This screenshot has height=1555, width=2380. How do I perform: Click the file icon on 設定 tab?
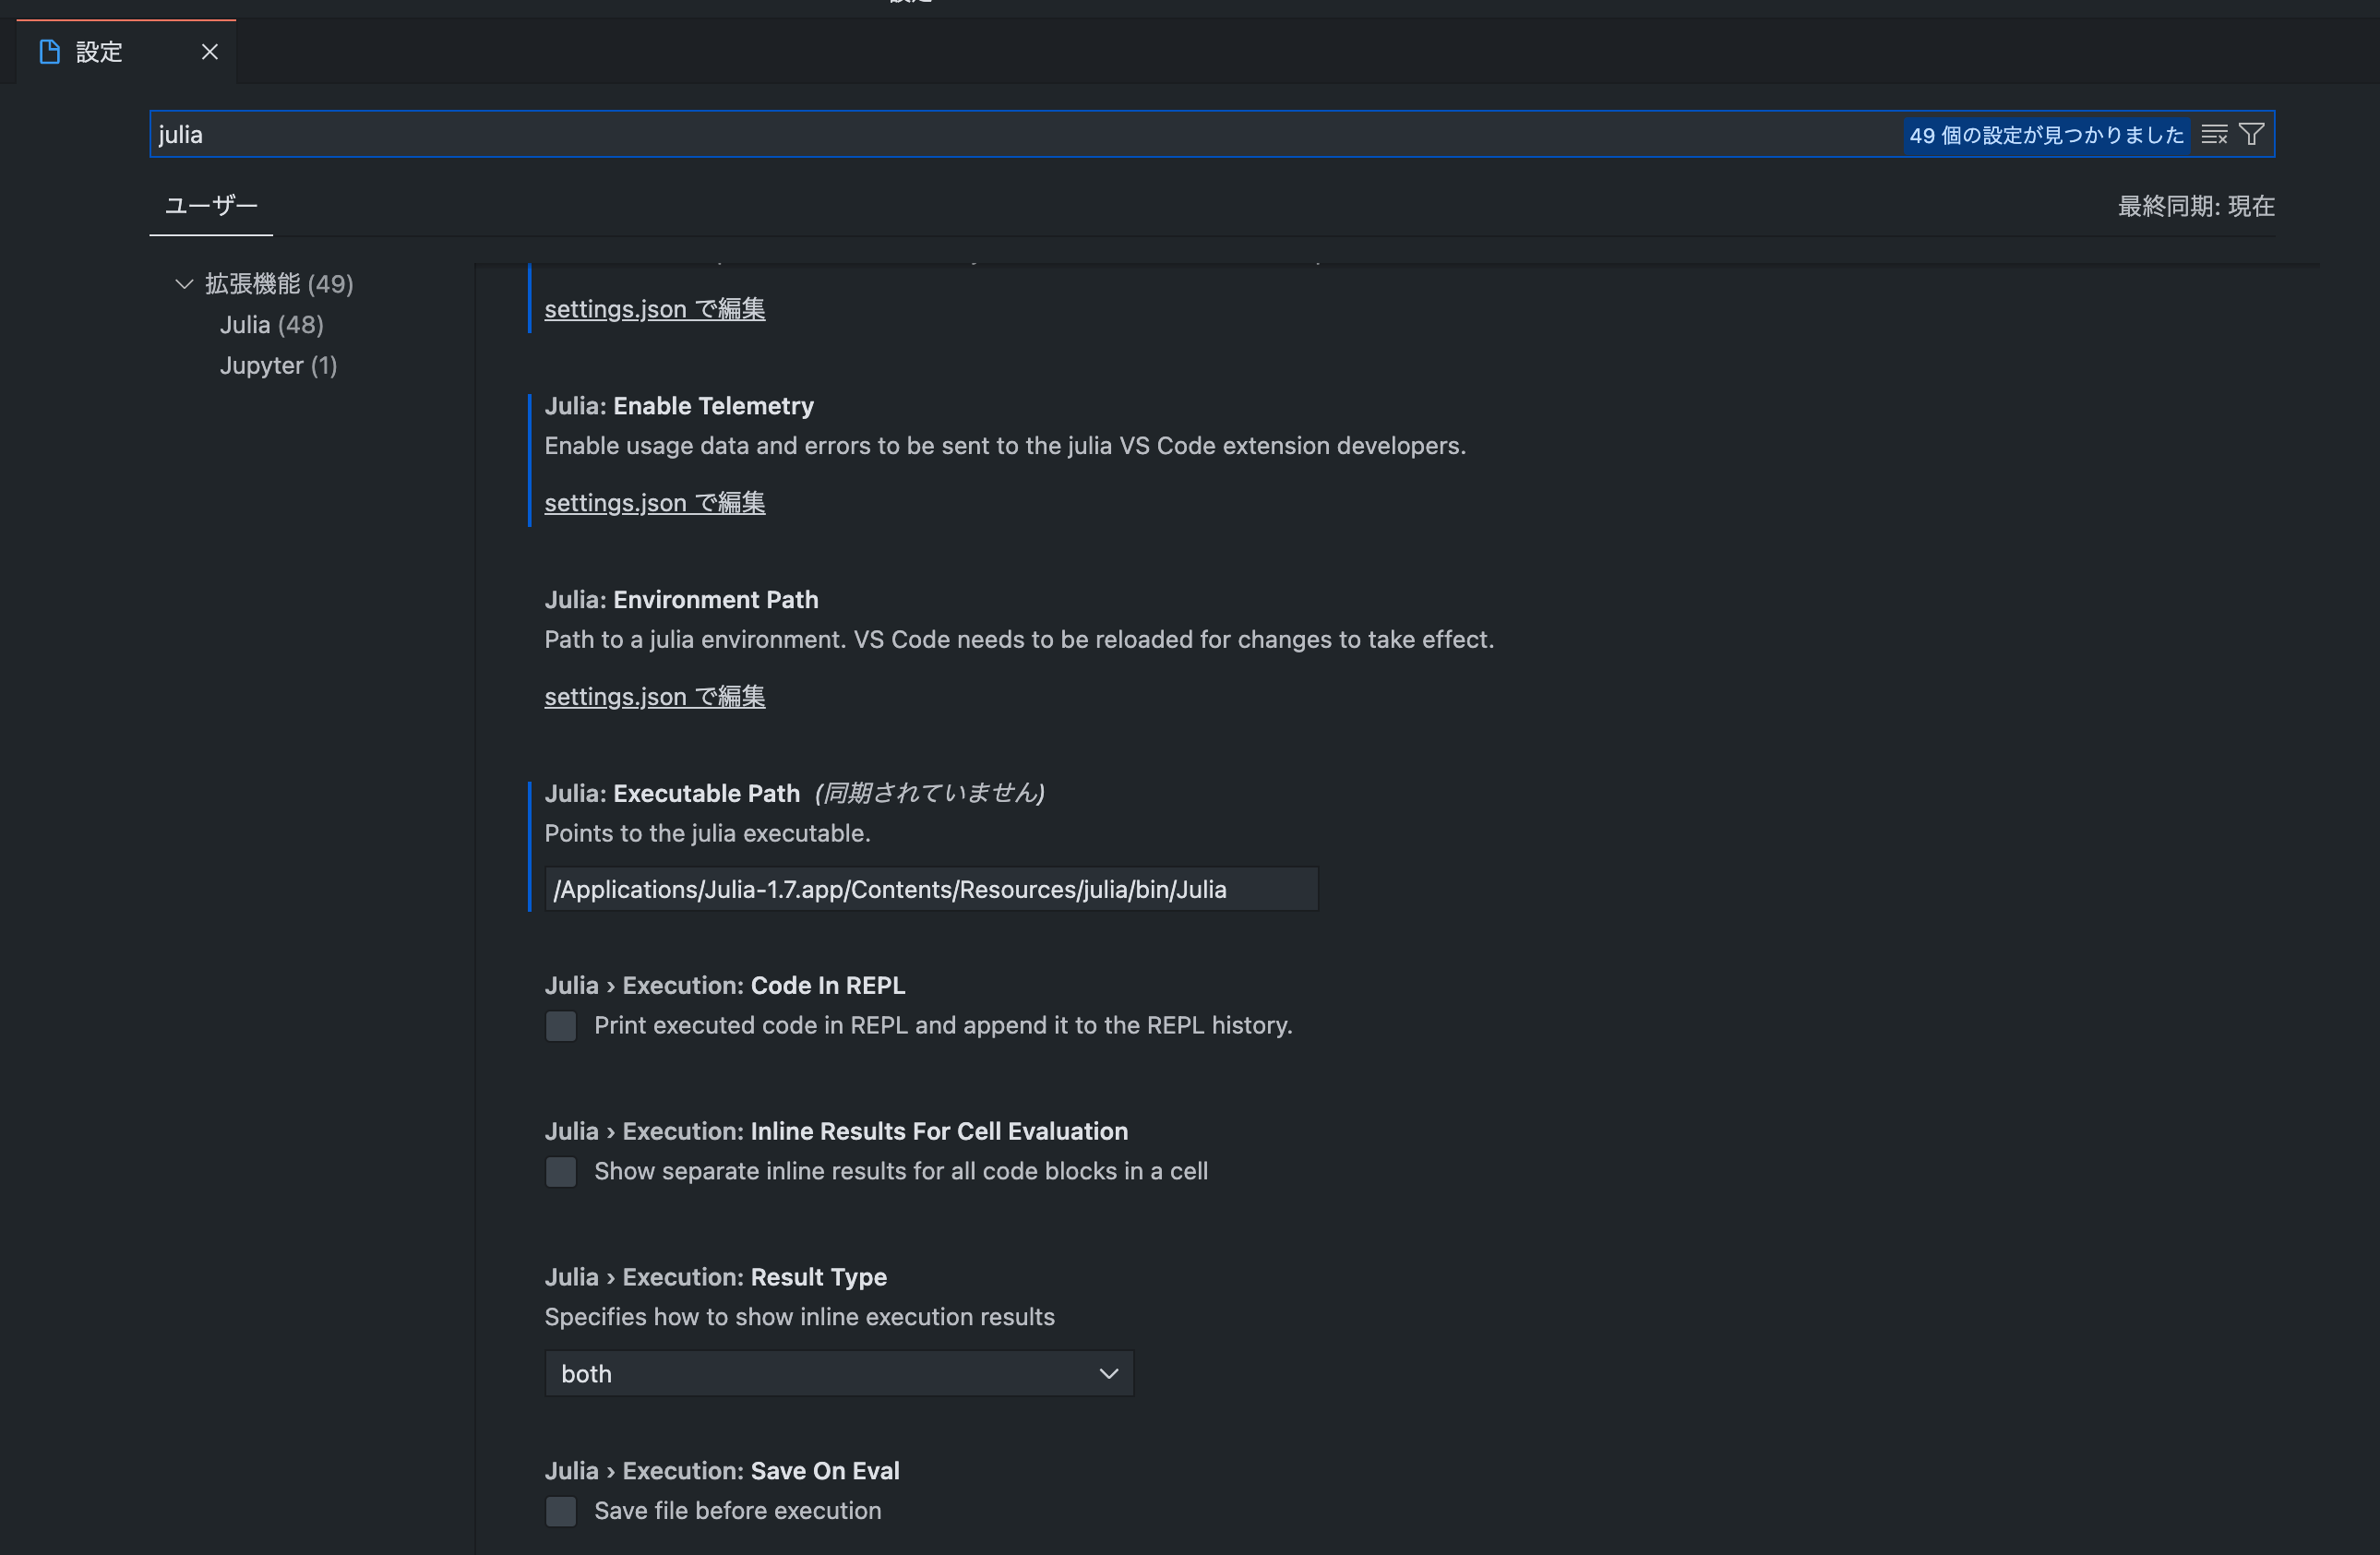pos(49,52)
